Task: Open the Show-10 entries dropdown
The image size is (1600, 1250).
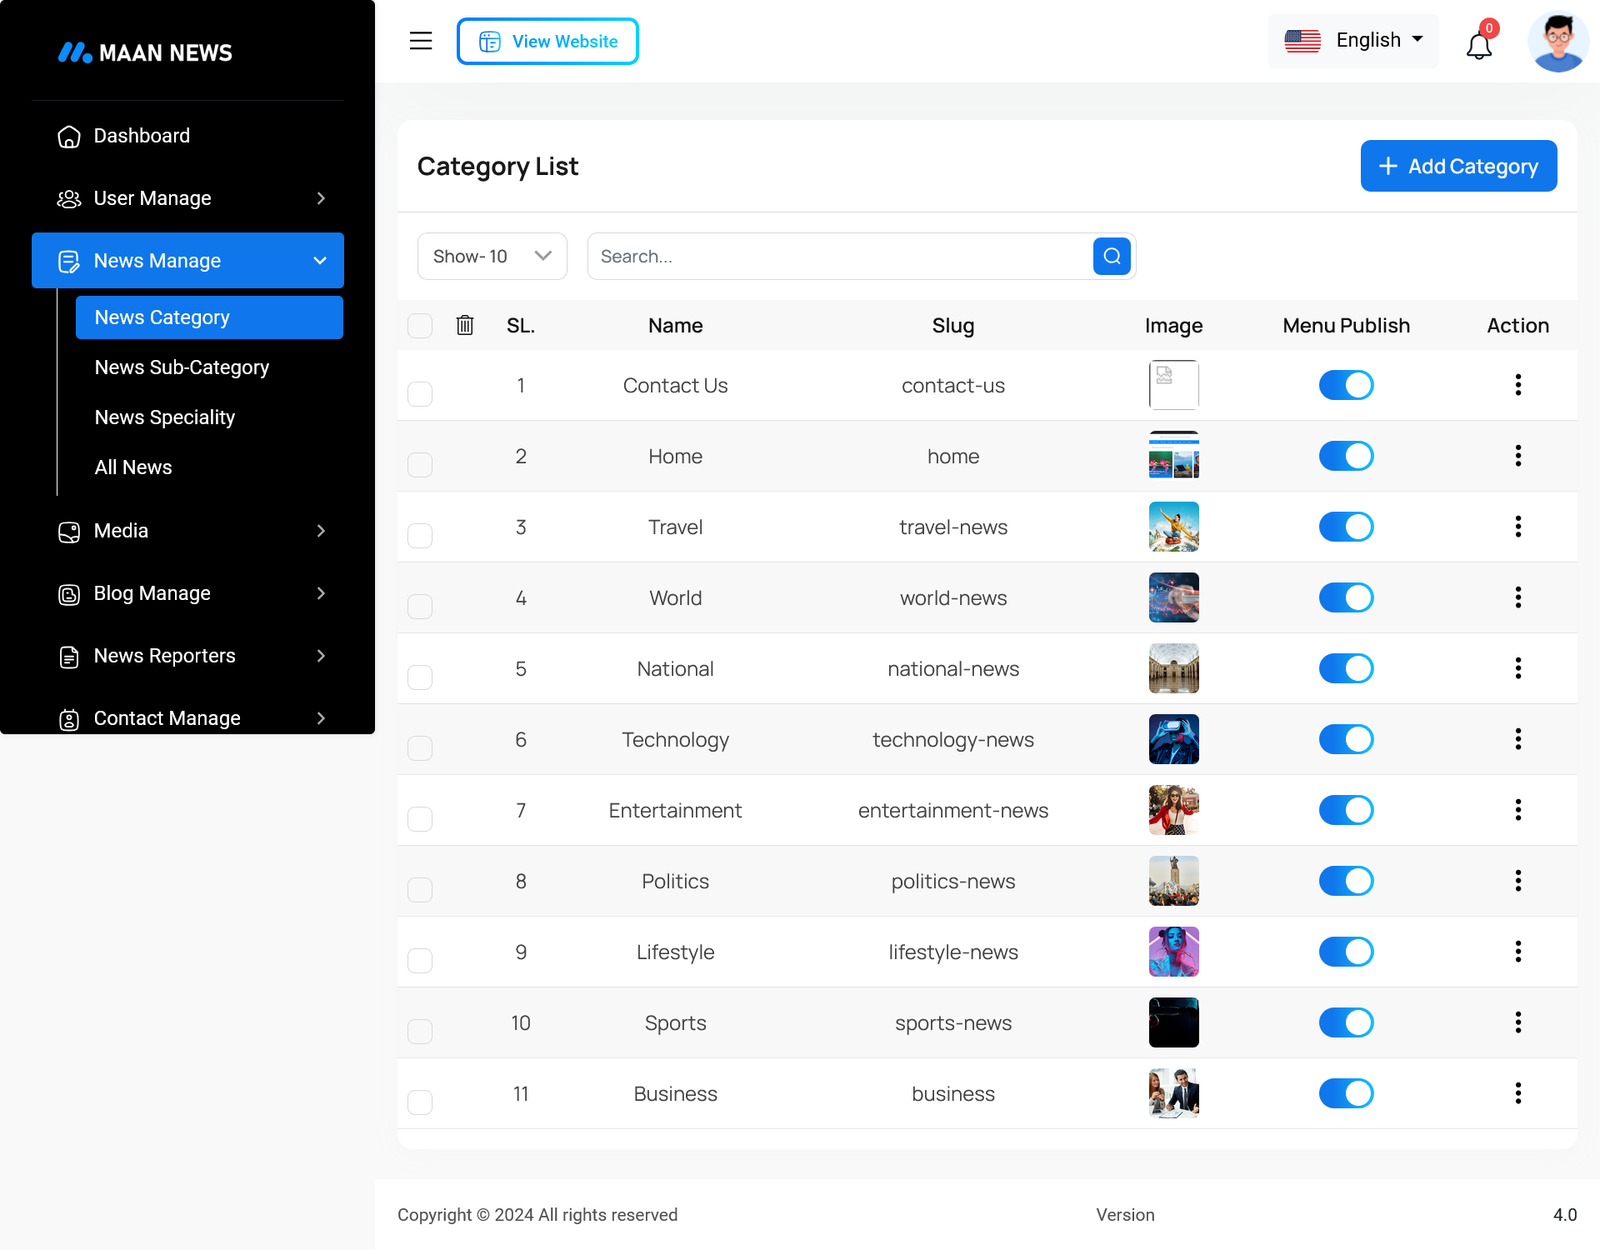Action: tap(492, 257)
